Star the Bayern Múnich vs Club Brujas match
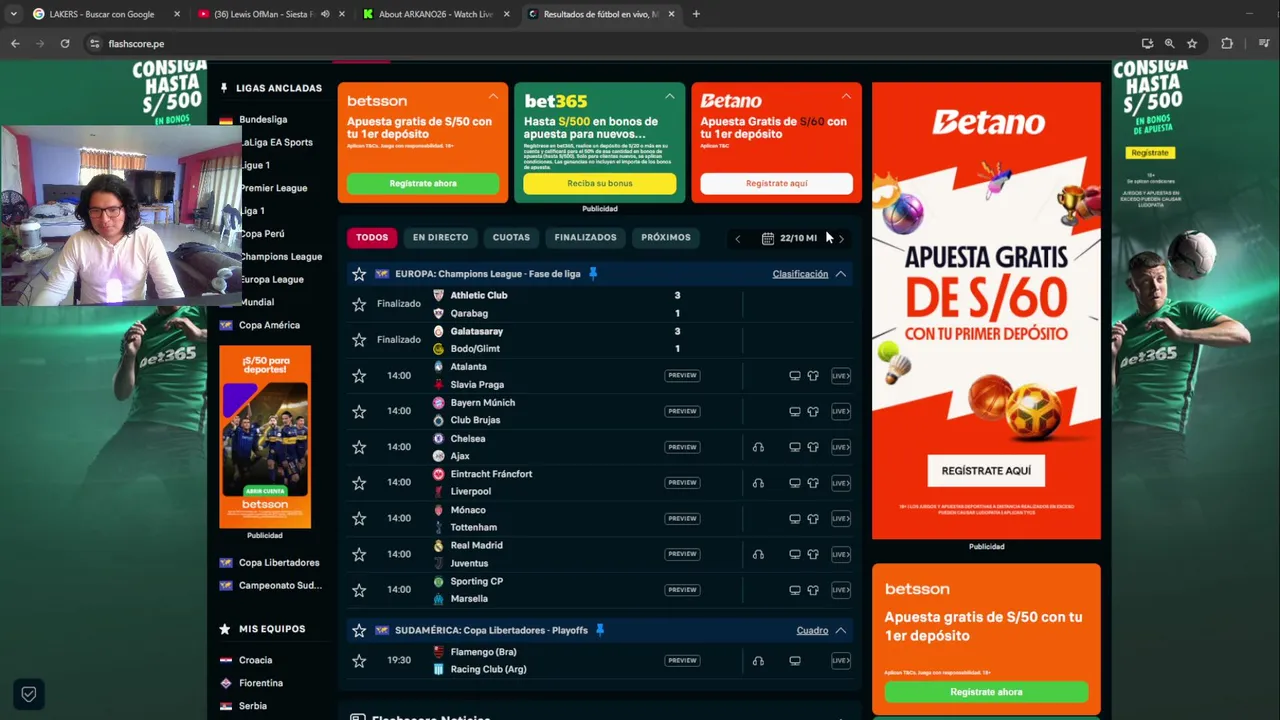 point(359,411)
